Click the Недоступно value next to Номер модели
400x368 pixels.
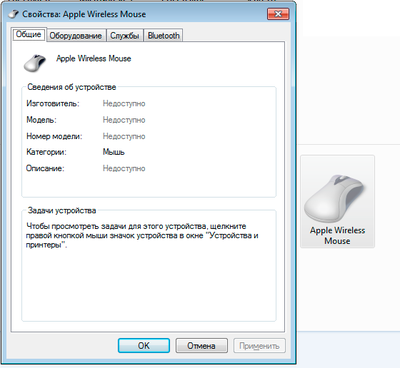click(x=124, y=136)
